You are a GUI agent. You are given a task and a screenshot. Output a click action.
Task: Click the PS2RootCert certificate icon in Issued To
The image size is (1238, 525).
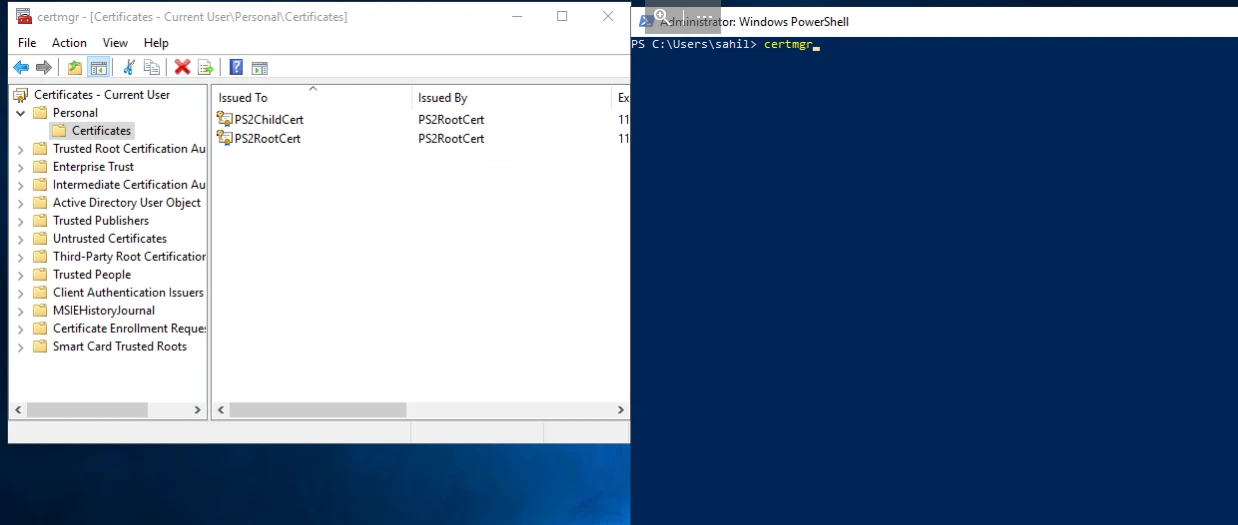pyautogui.click(x=224, y=138)
